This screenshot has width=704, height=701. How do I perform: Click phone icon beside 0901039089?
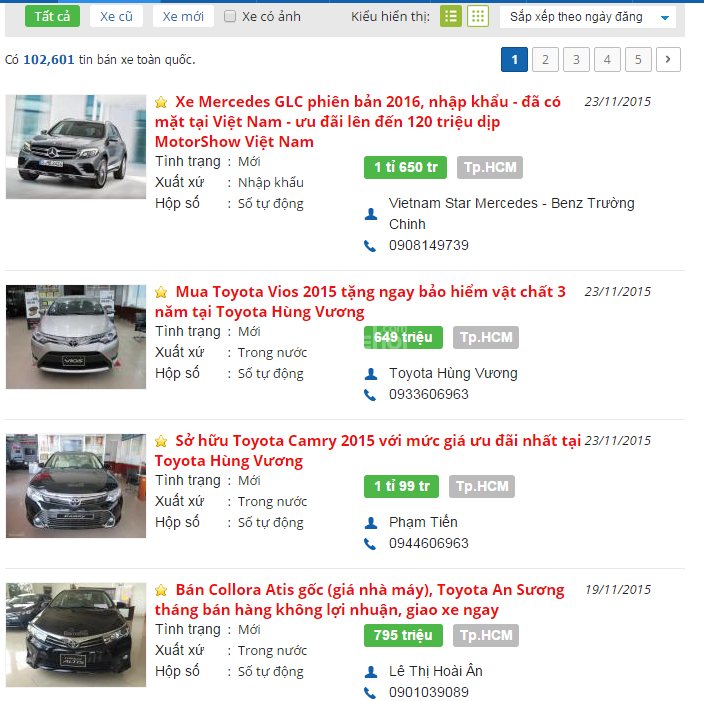click(370, 693)
